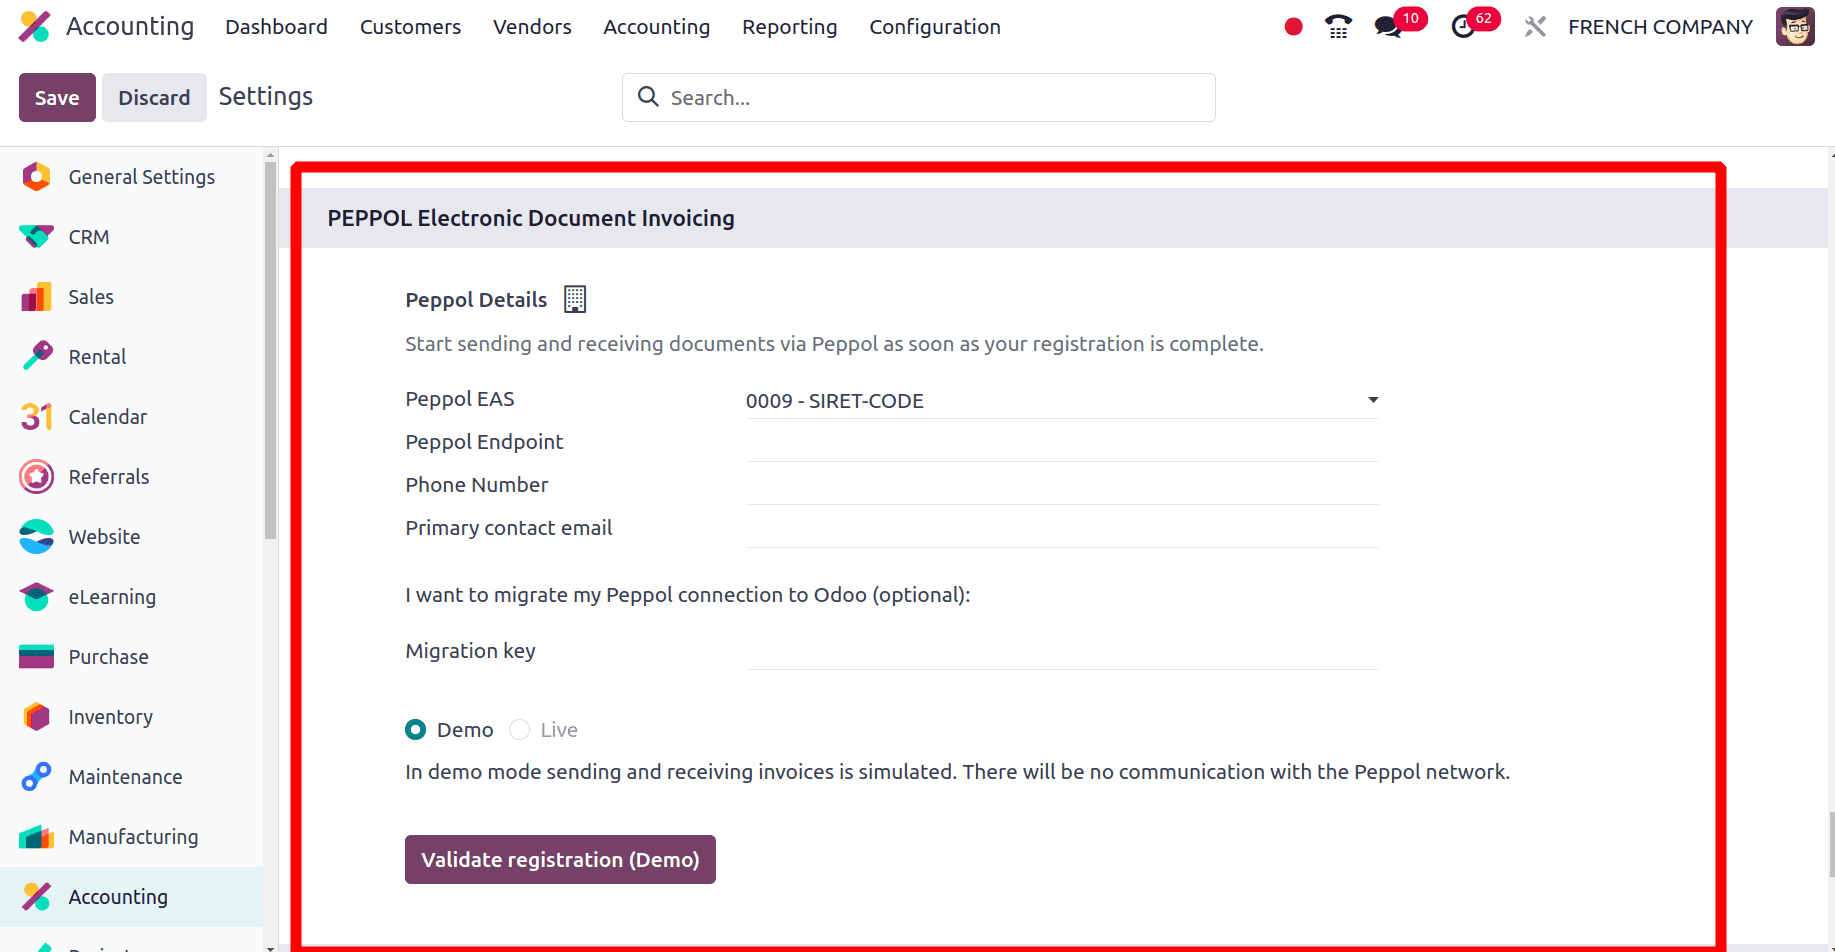Viewport: 1835px width, 952px height.
Task: Select the Live radio button
Action: (519, 730)
